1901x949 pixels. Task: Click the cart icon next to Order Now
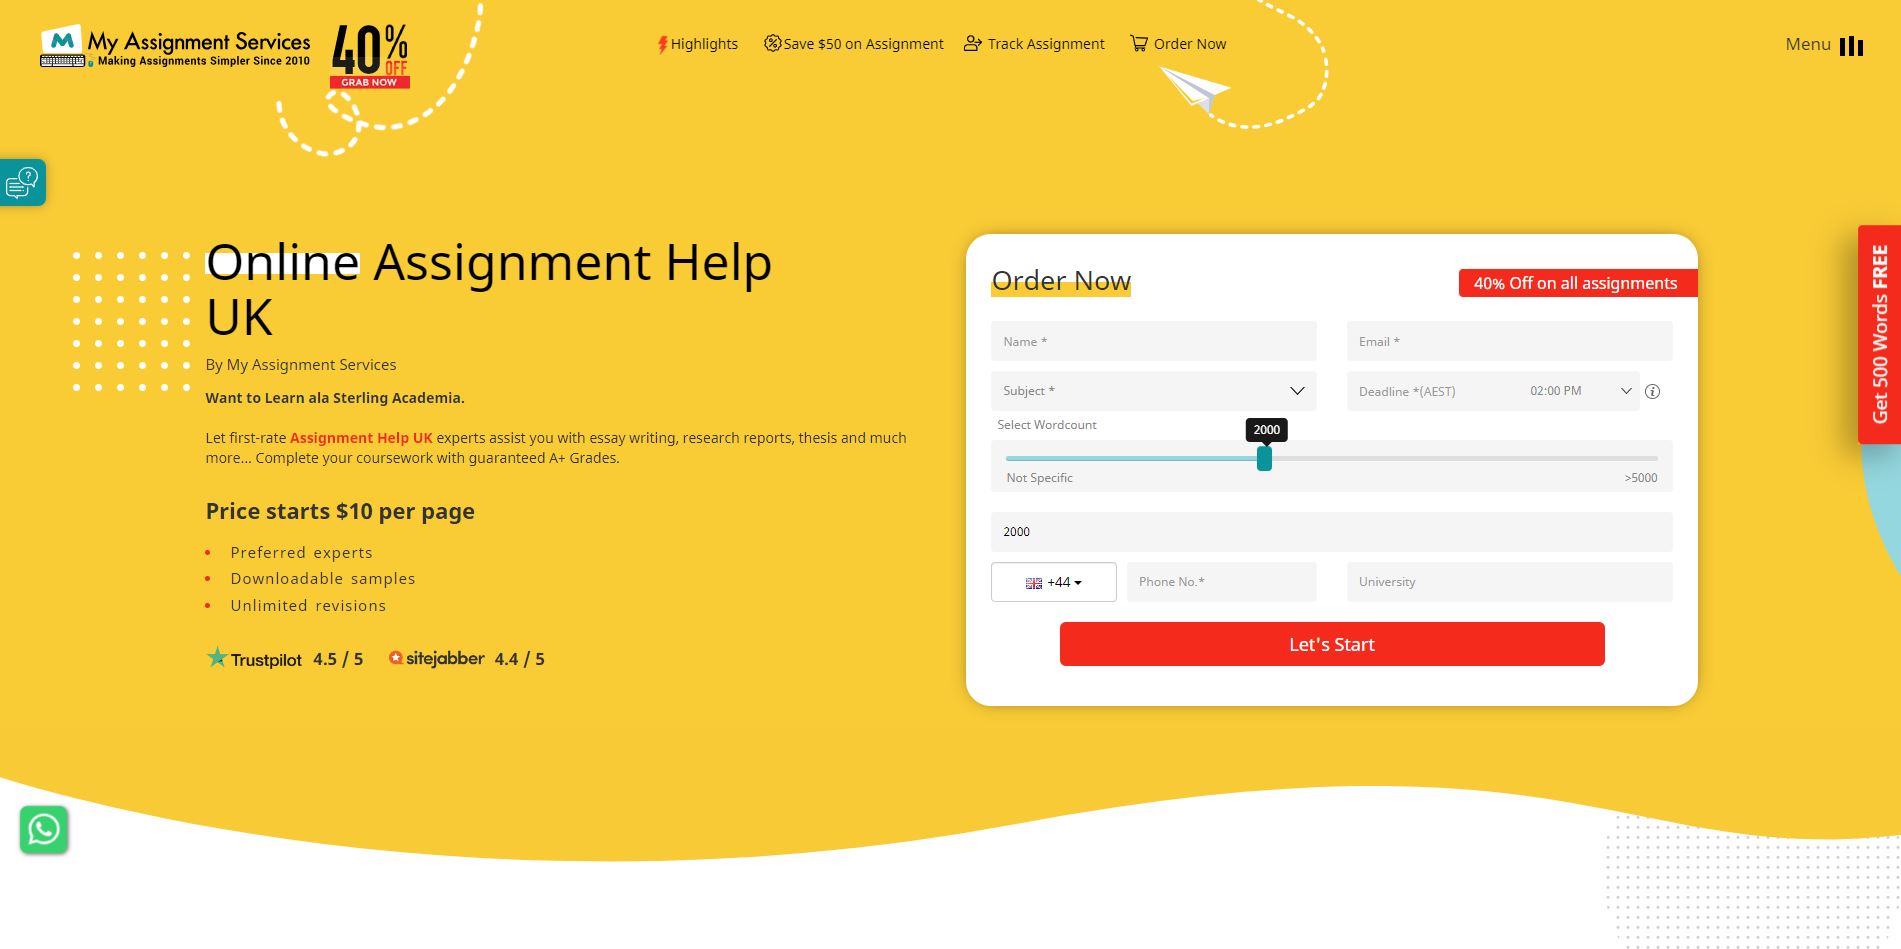click(x=1139, y=43)
